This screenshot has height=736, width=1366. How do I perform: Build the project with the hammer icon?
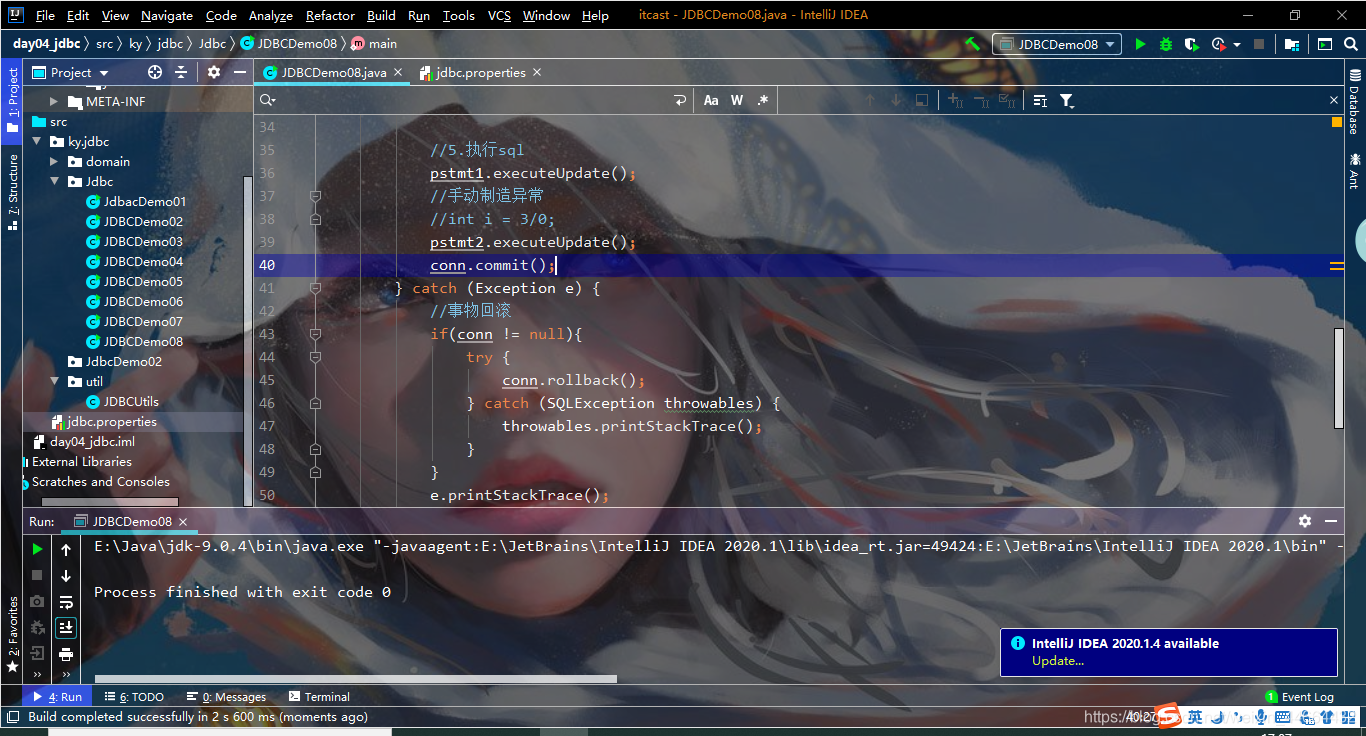tap(972, 44)
